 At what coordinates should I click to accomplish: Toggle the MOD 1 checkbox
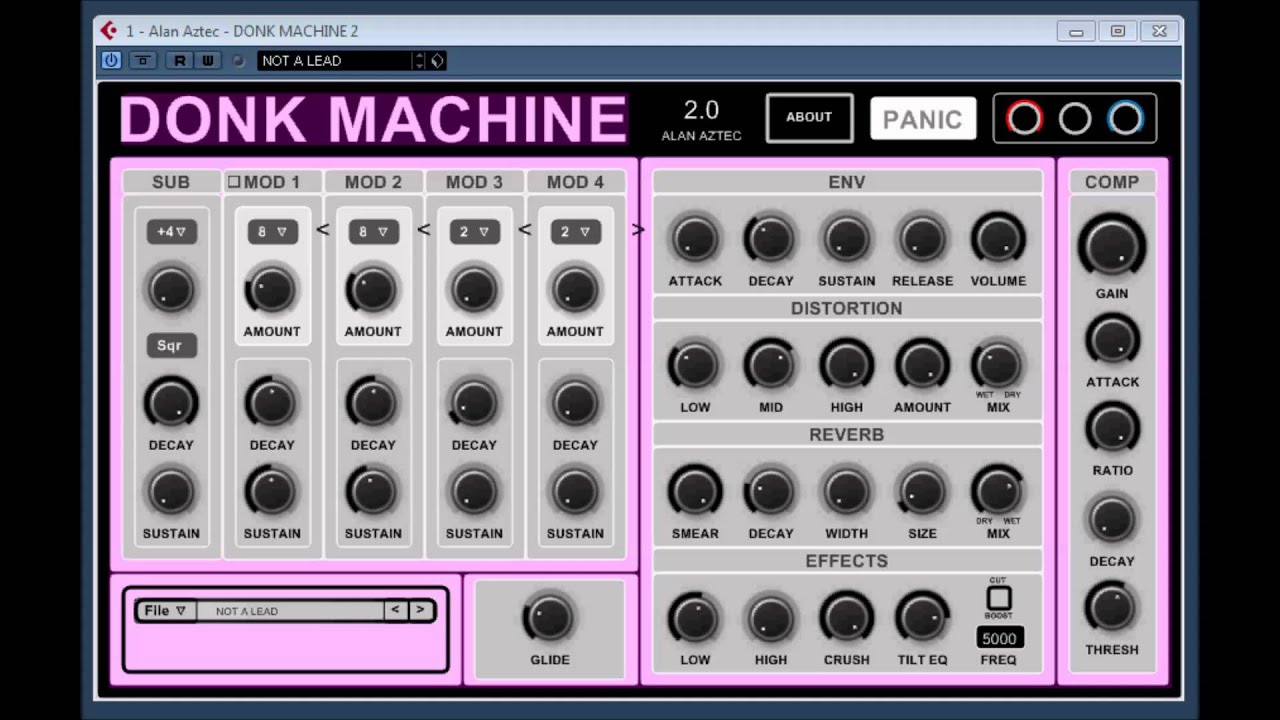[234, 182]
